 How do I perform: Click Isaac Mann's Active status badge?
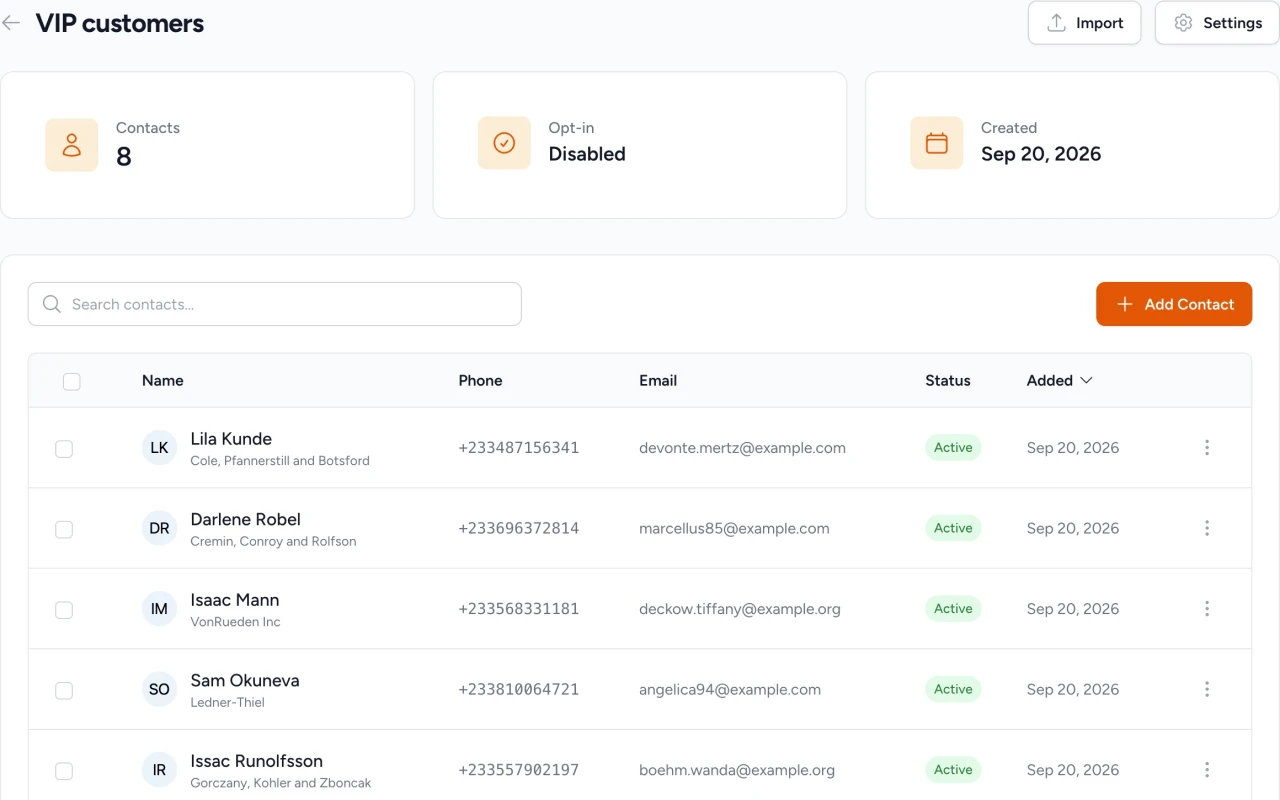click(x=953, y=609)
